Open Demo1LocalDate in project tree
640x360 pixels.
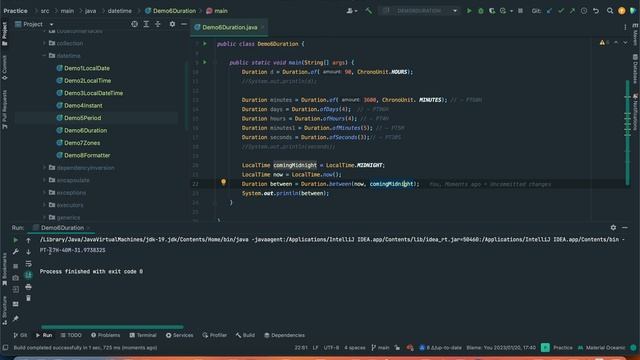point(87,68)
